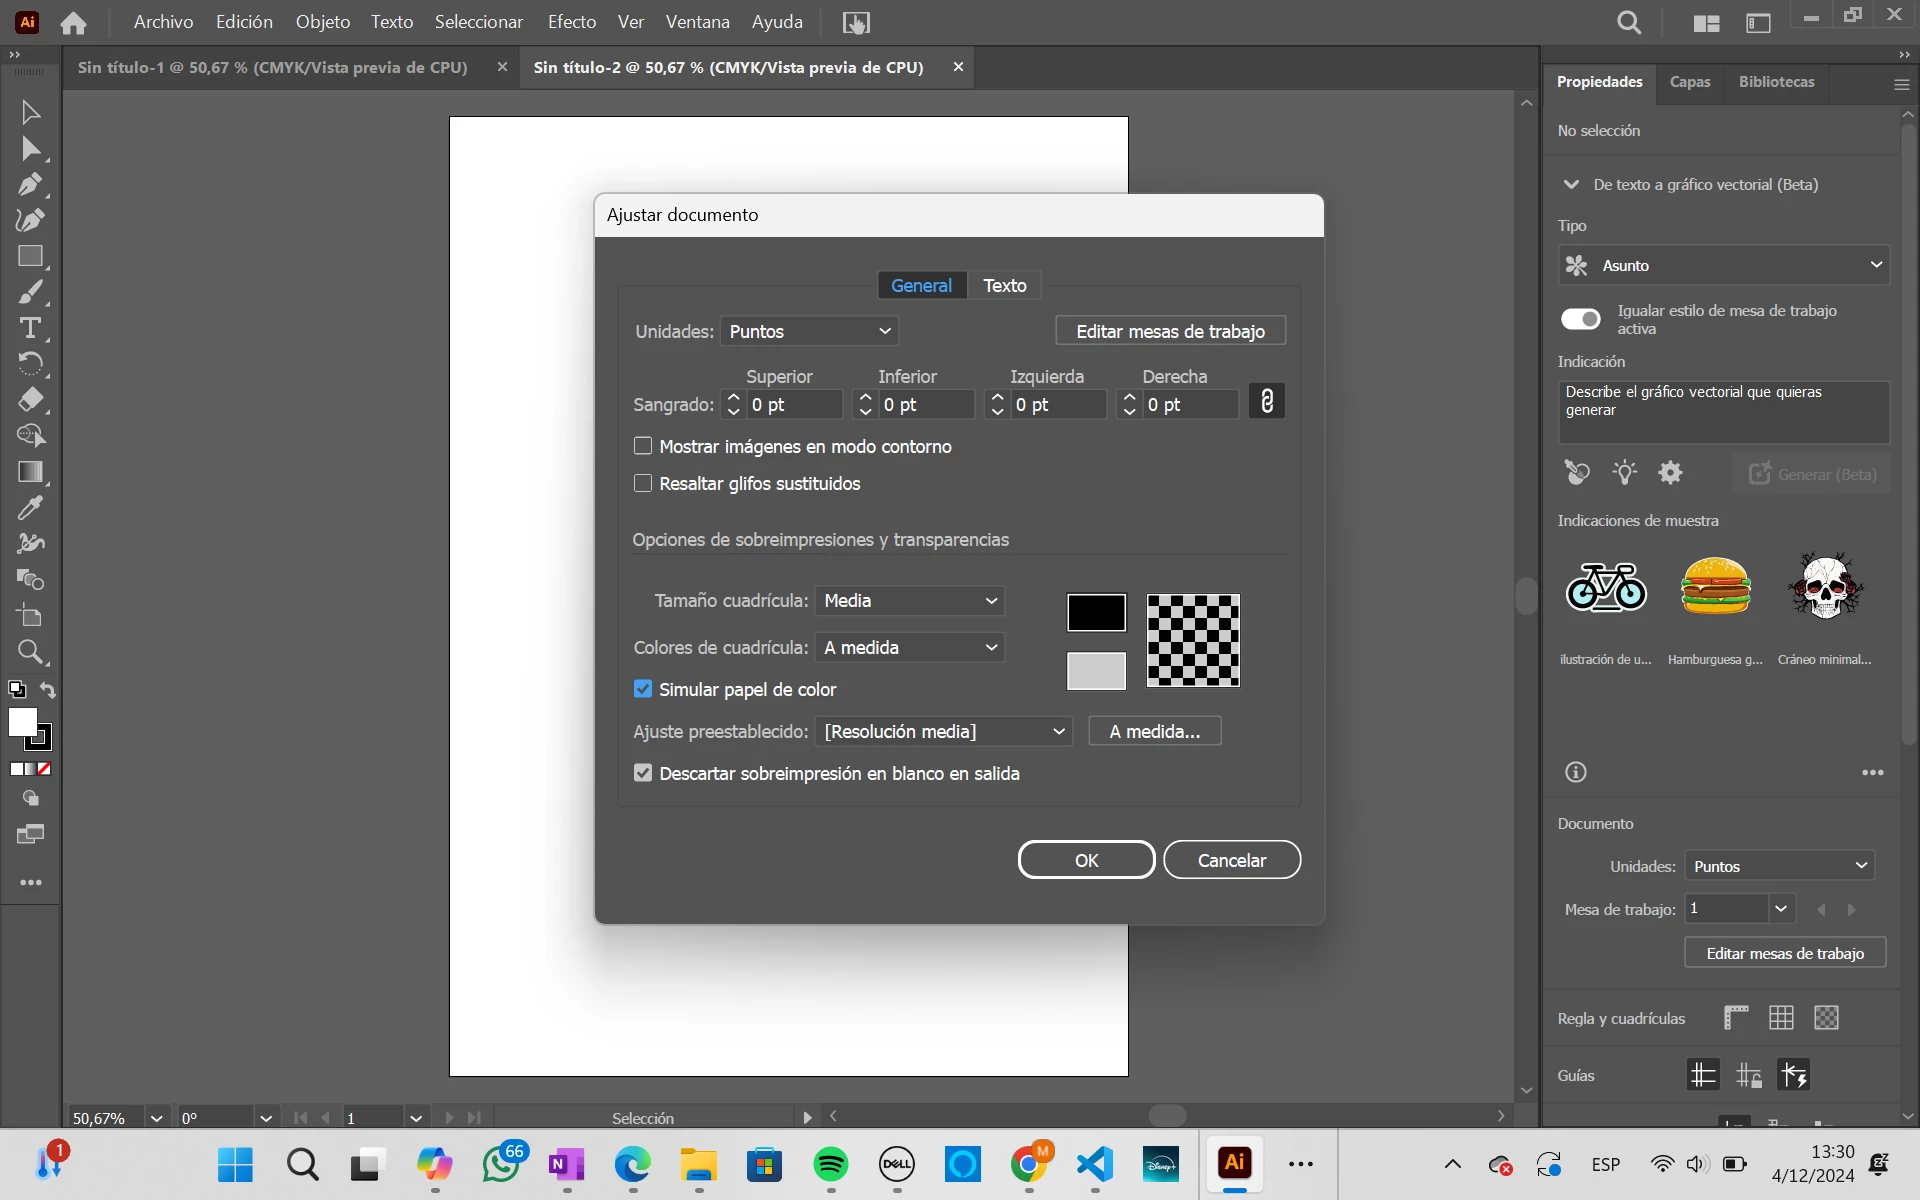
Task: Select the Rectangle tool
Action: (30, 256)
